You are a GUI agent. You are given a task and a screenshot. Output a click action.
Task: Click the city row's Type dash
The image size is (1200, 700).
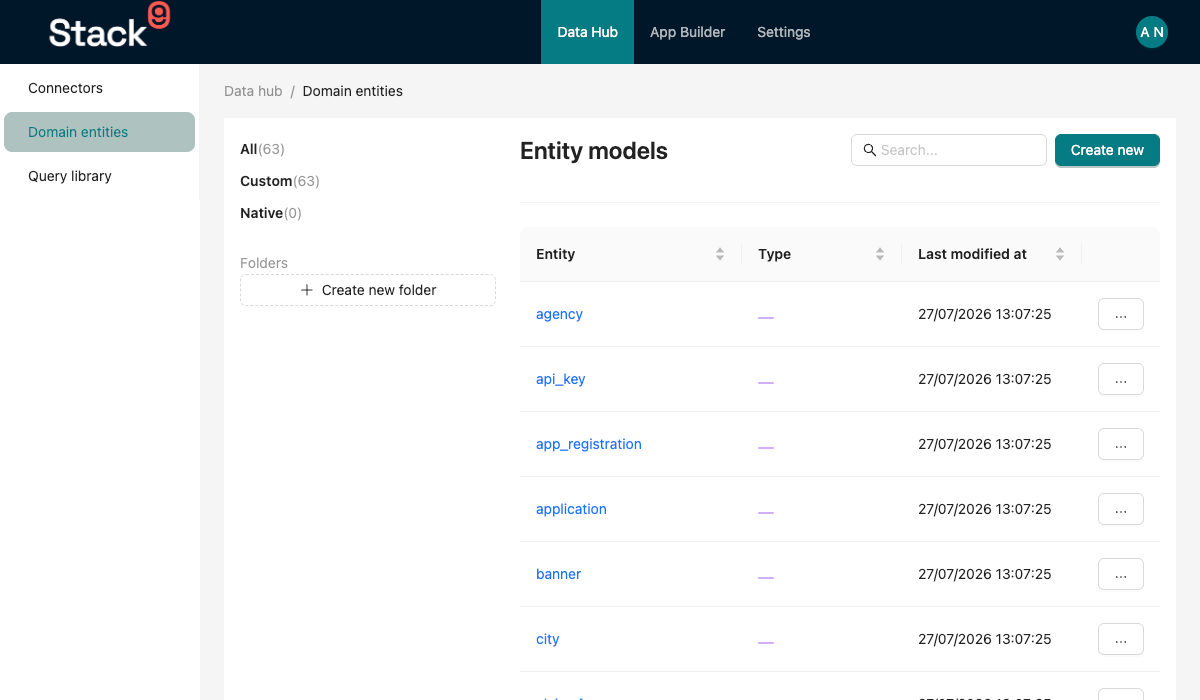(x=766, y=642)
